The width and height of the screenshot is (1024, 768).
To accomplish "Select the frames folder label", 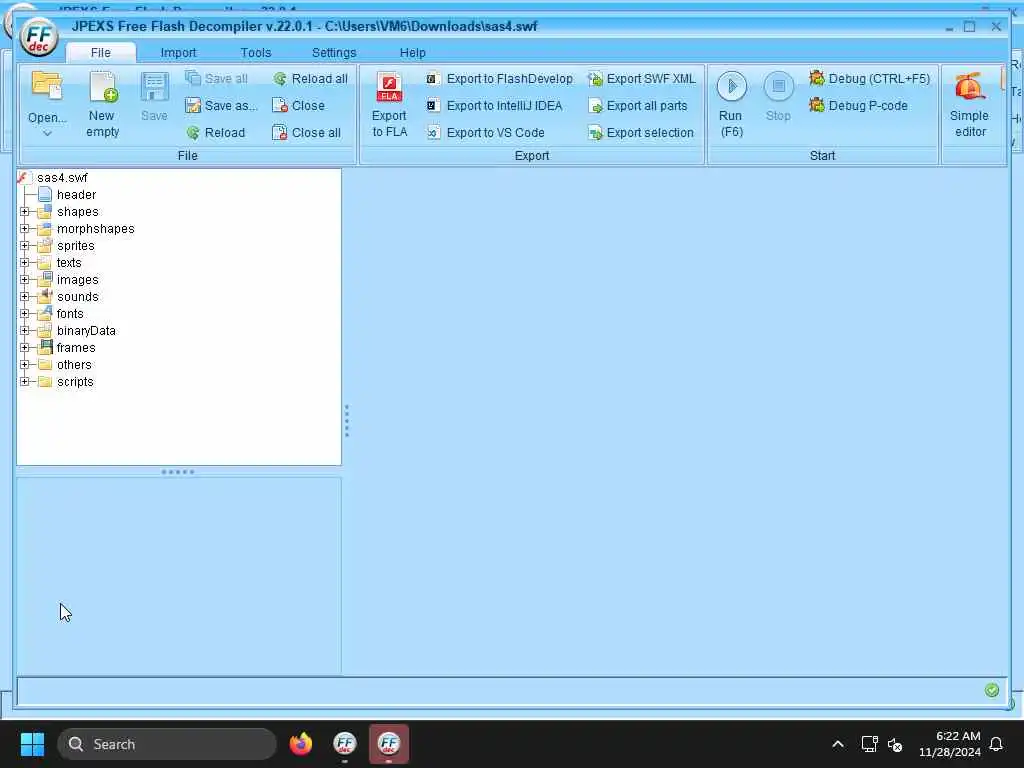I will pos(76,347).
